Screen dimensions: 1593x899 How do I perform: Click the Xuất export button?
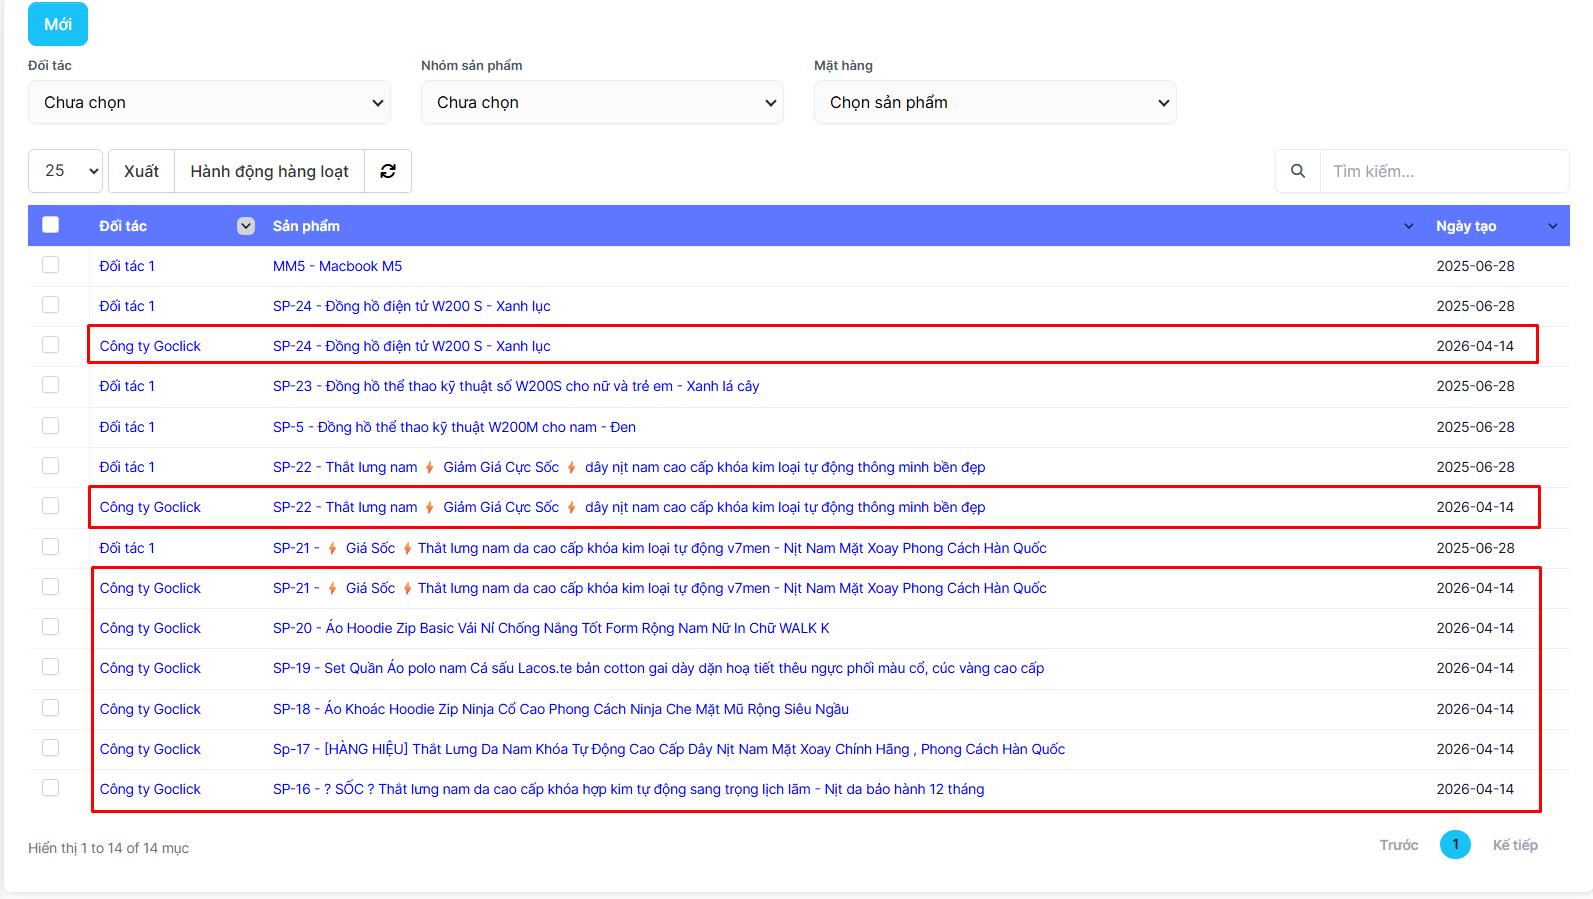(141, 171)
